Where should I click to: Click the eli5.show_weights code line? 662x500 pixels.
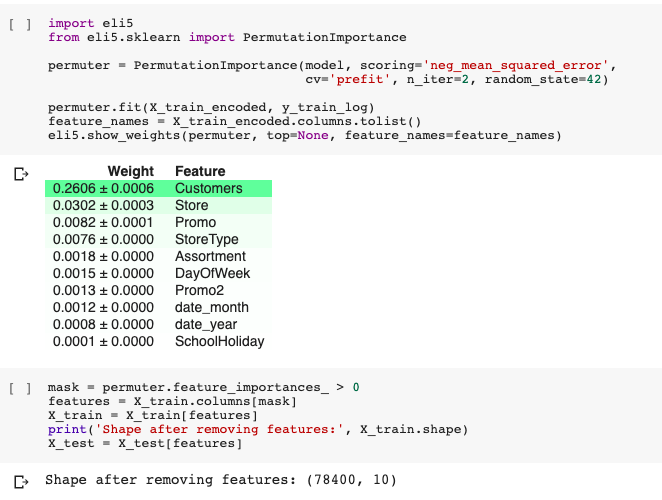(304, 135)
